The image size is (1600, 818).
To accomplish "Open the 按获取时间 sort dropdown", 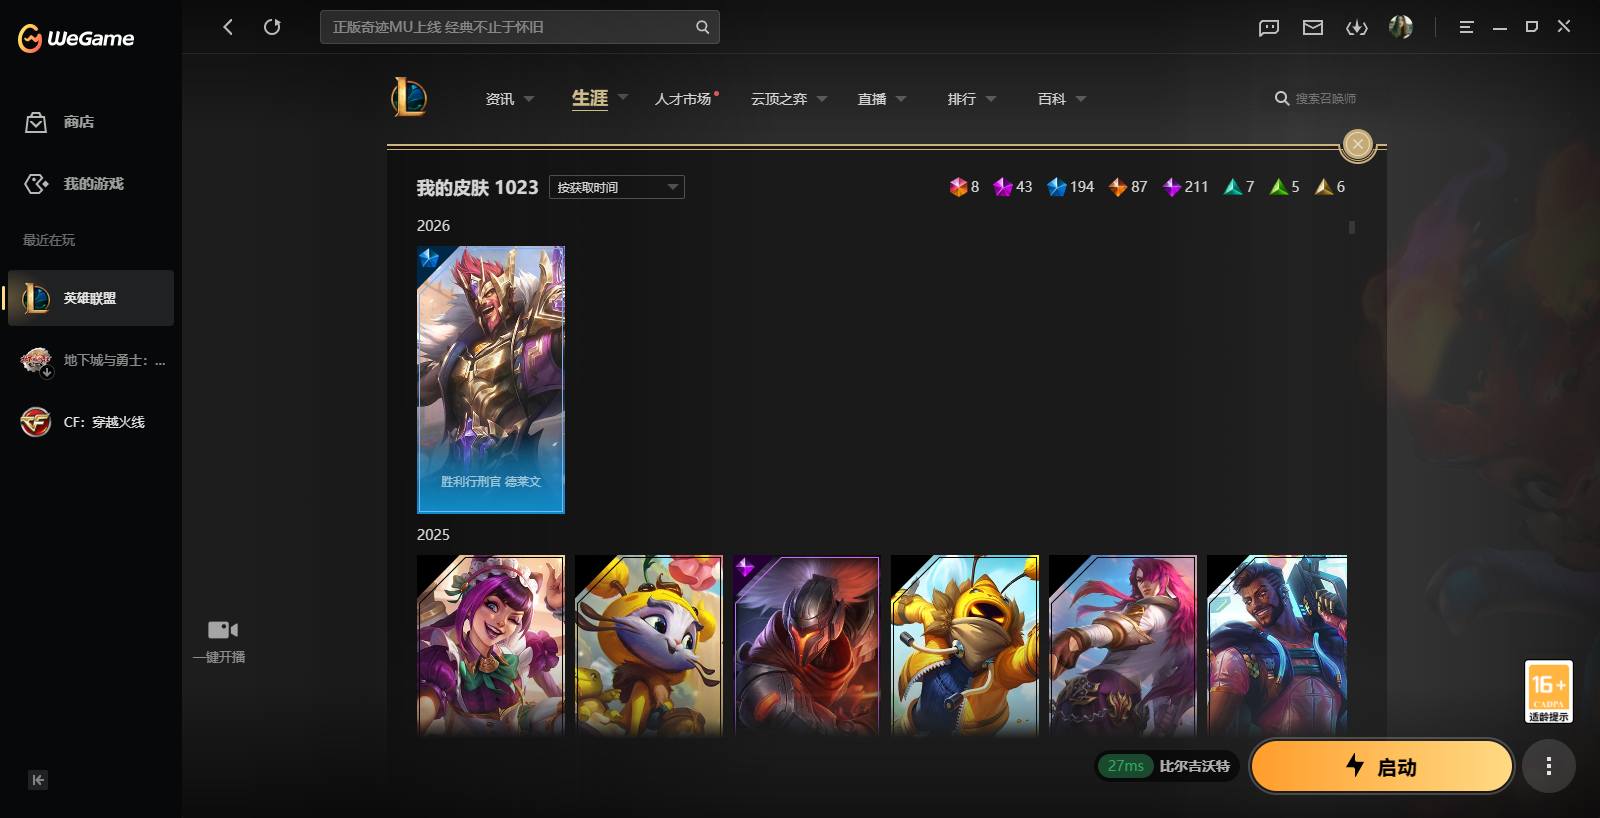I will pyautogui.click(x=617, y=187).
